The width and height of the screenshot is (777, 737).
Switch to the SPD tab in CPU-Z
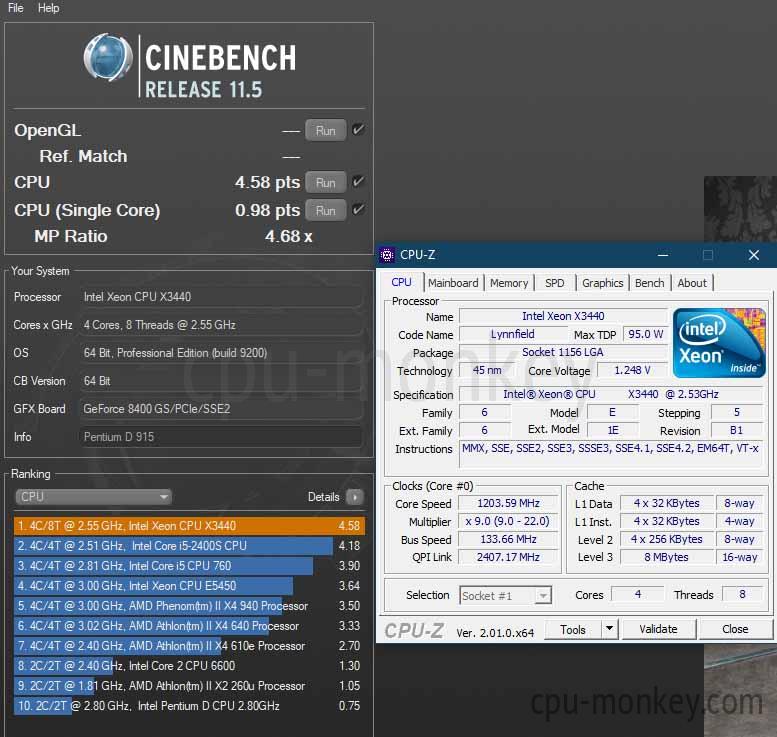point(555,283)
